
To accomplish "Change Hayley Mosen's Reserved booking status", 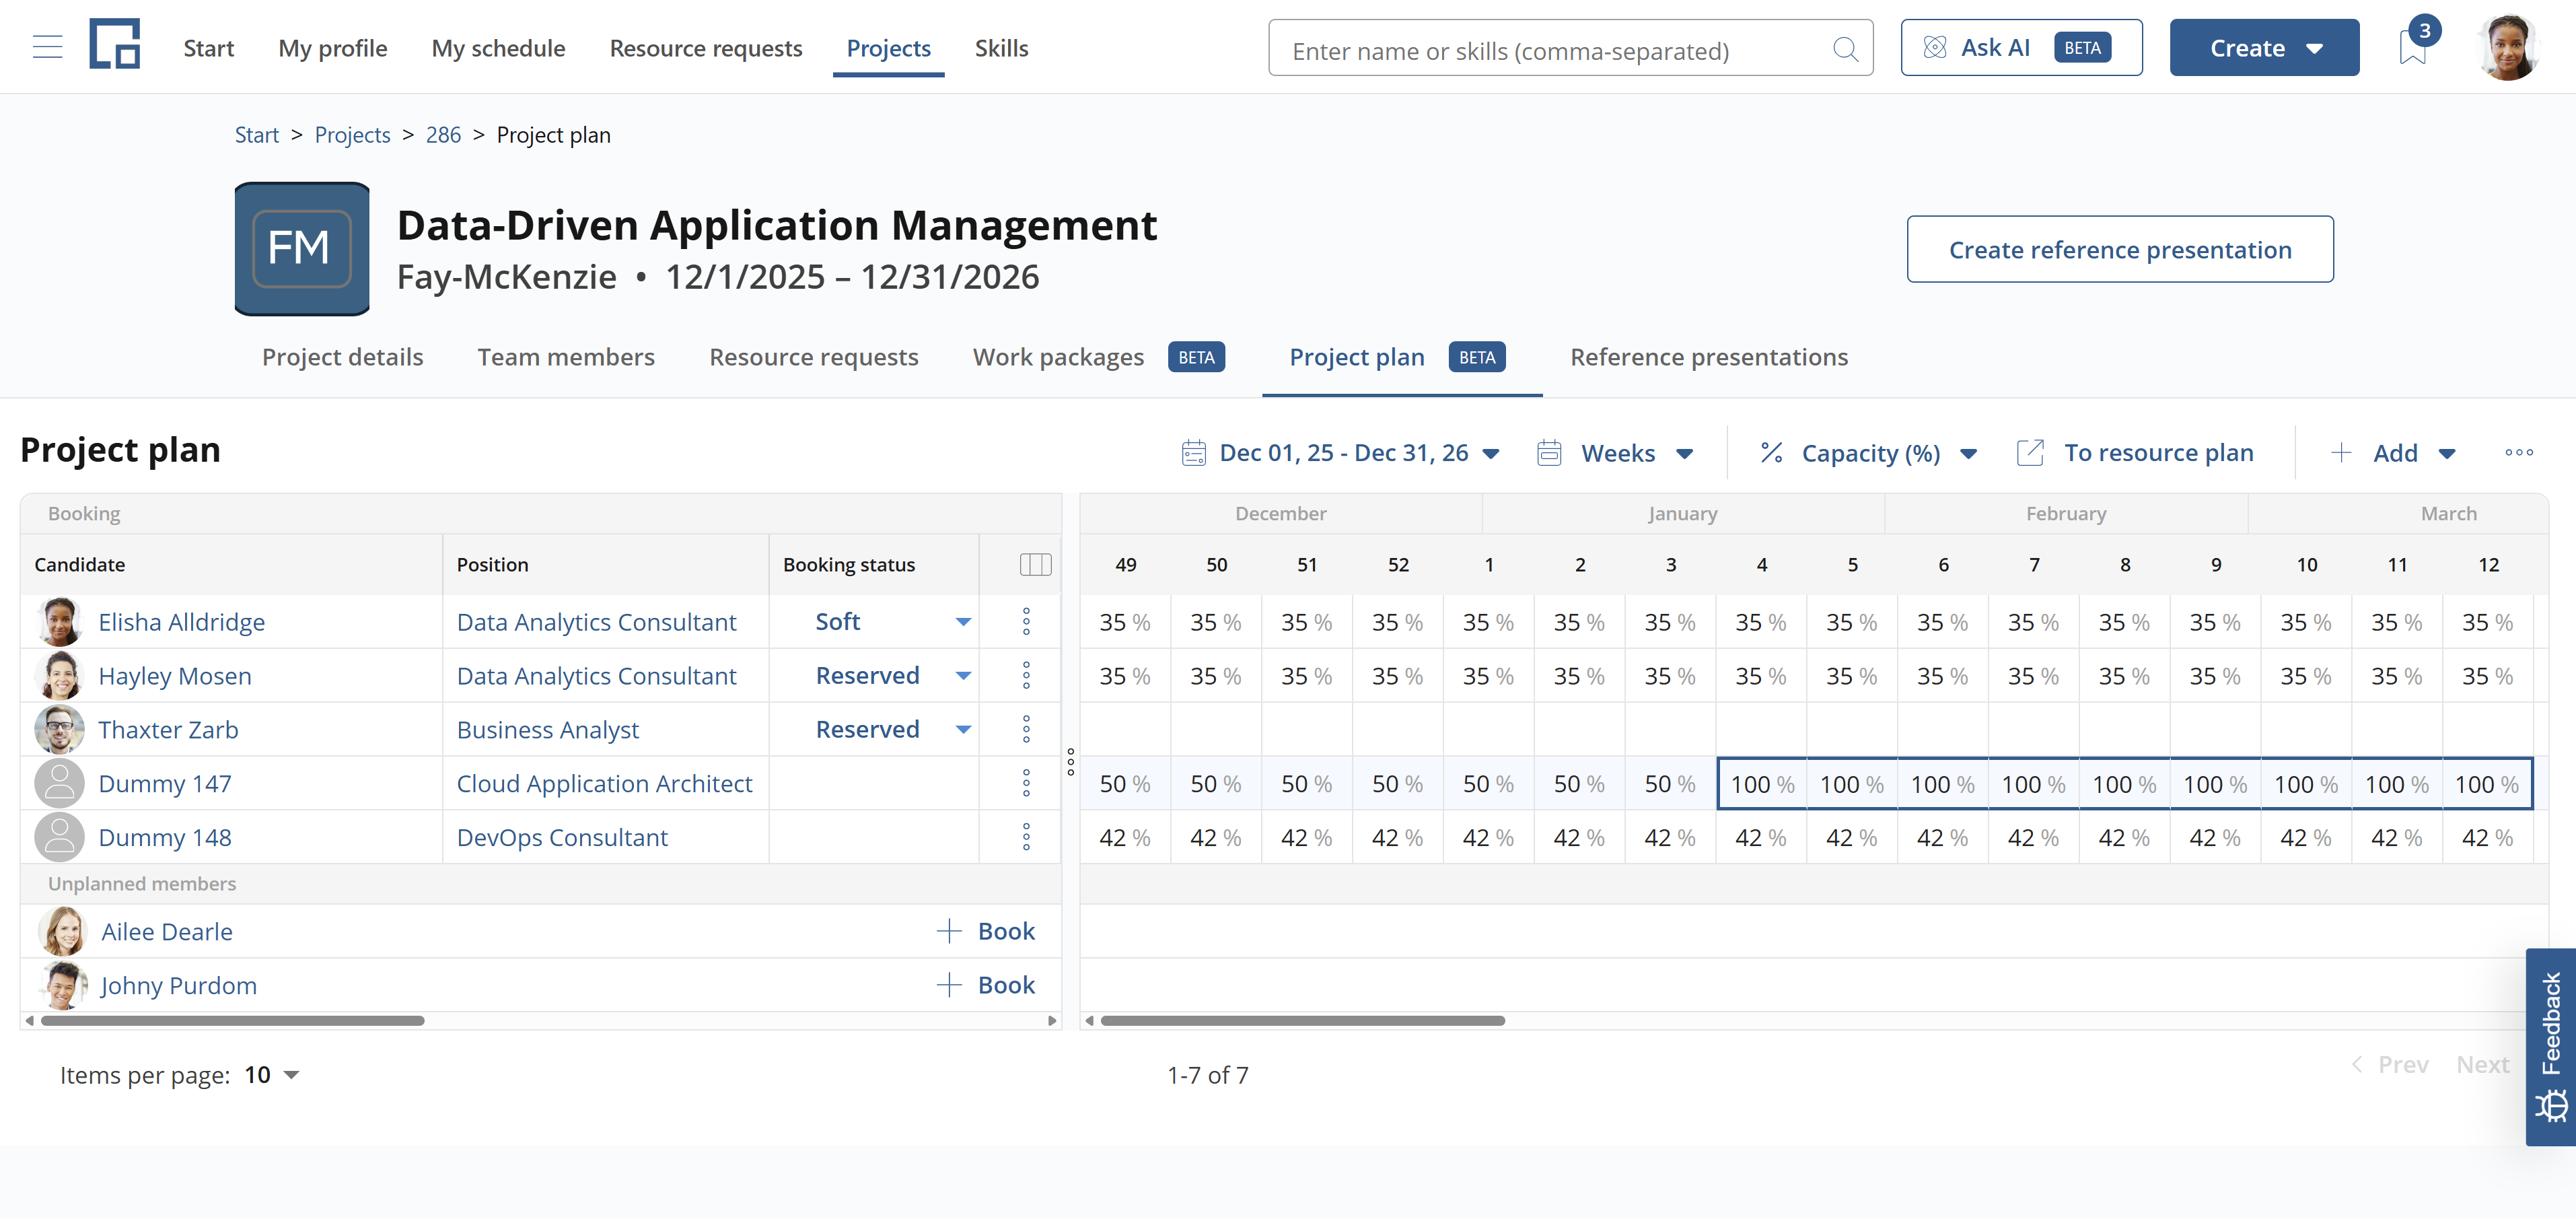I will point(892,676).
